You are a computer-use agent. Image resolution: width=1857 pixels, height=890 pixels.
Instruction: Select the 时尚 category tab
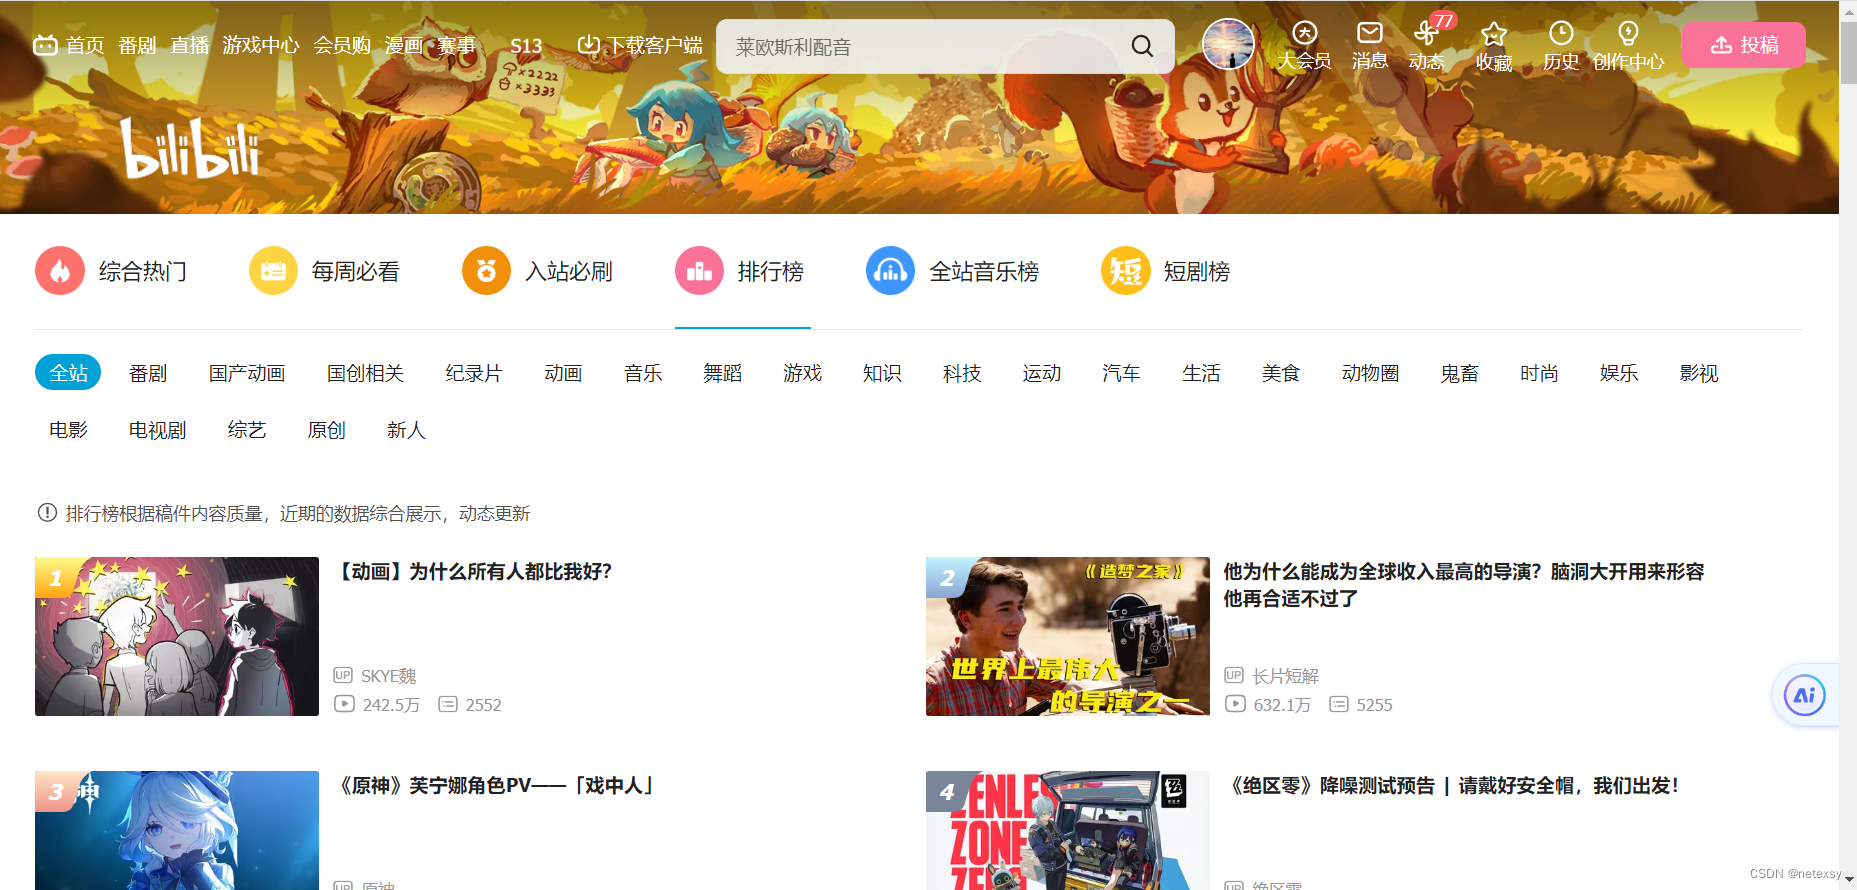(x=1539, y=373)
